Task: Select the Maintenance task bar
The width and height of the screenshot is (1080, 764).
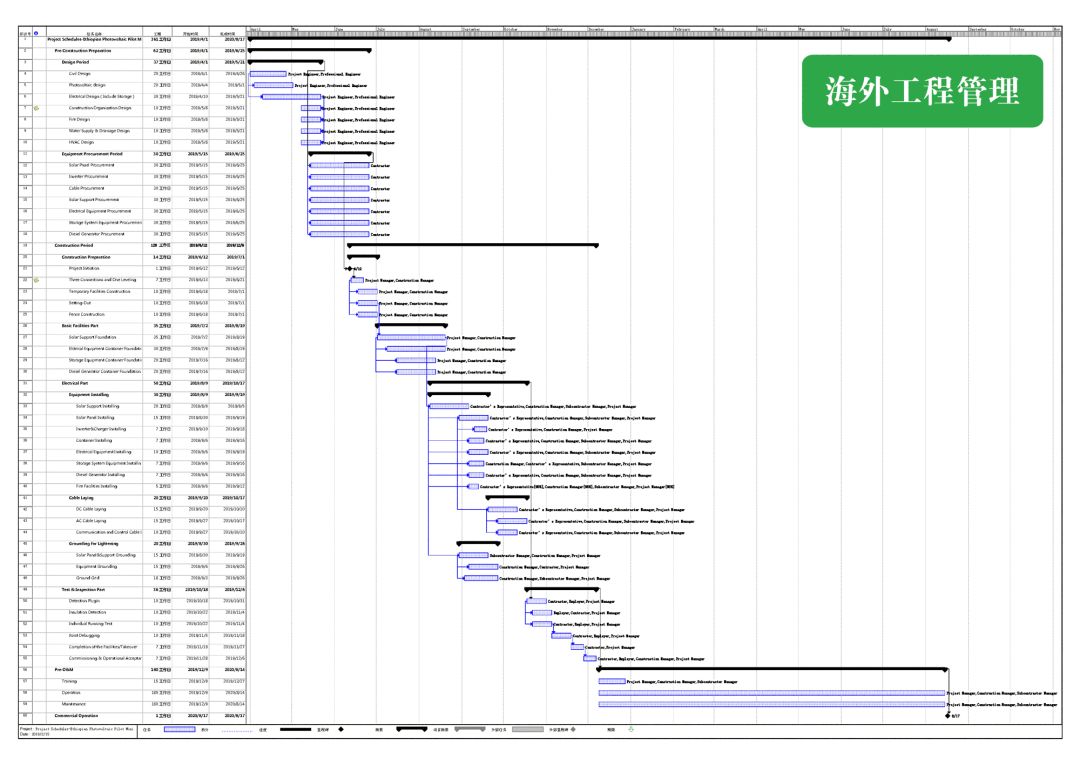Action: pos(771,705)
